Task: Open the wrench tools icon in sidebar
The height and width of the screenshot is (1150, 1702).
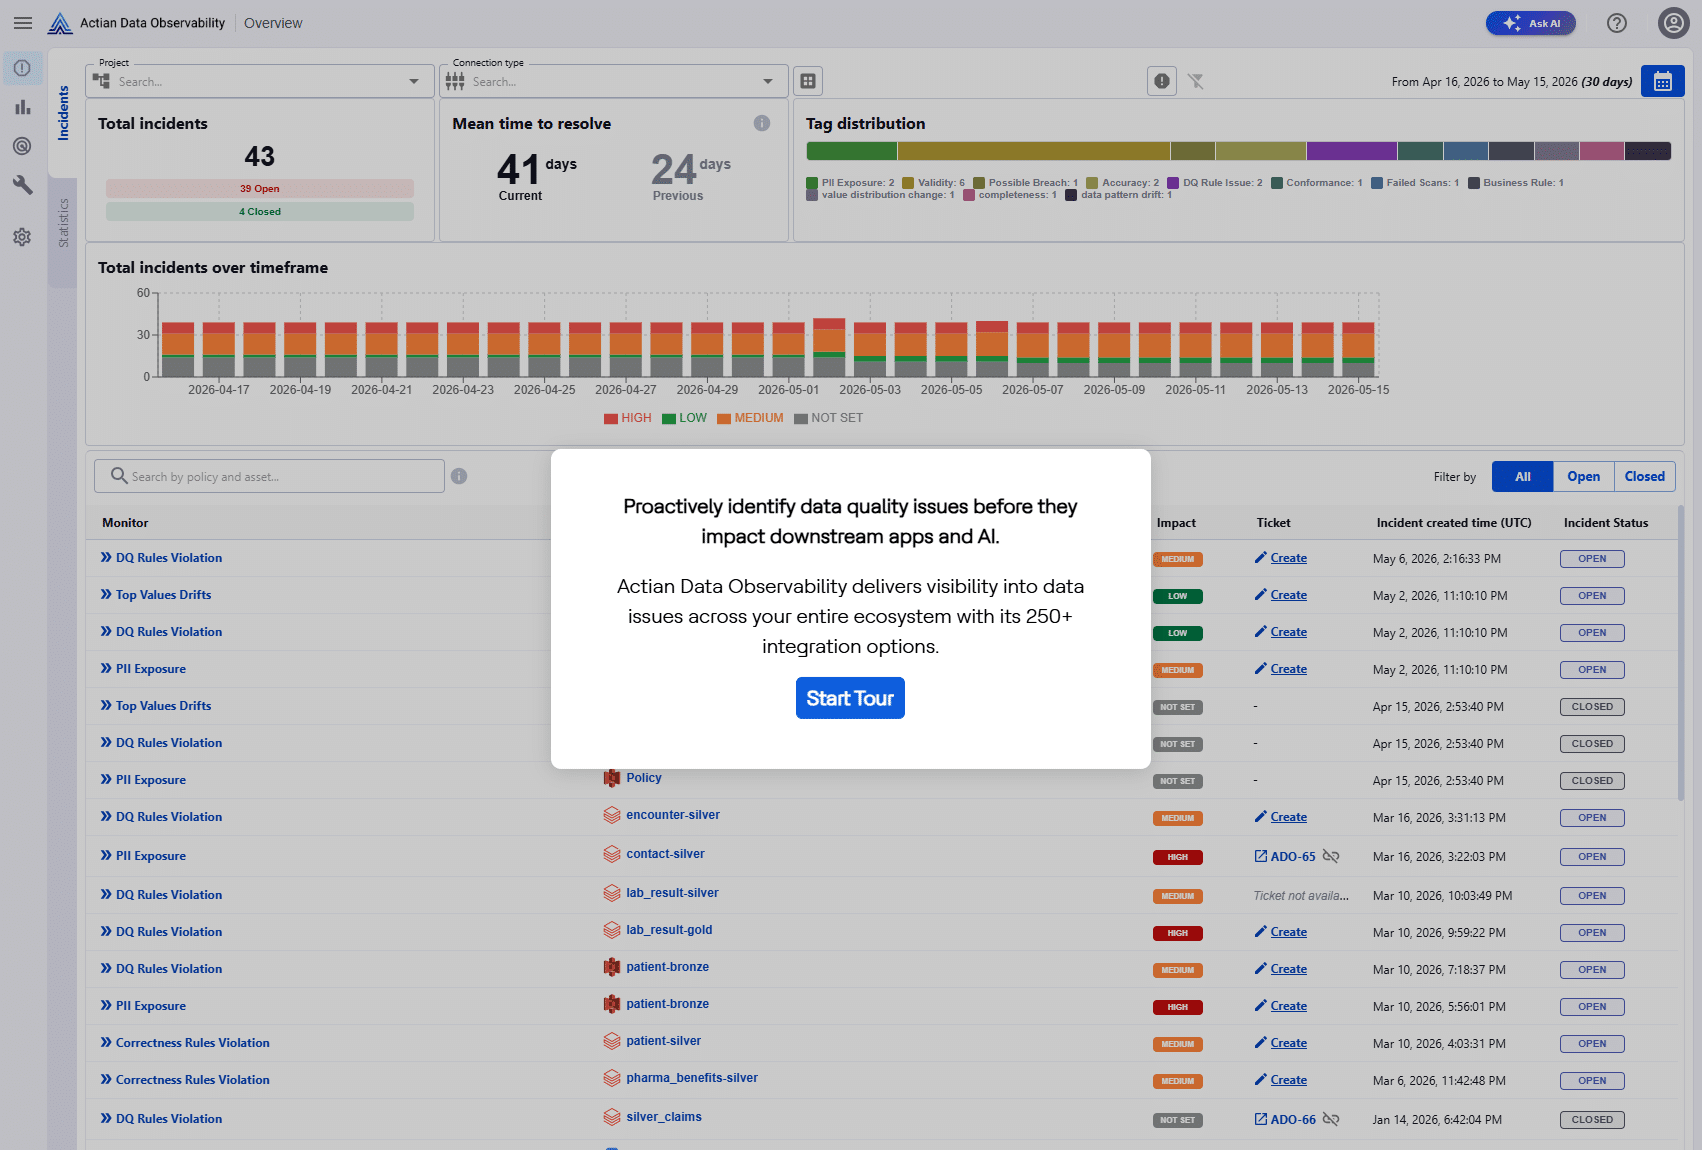Action: tap(22, 185)
